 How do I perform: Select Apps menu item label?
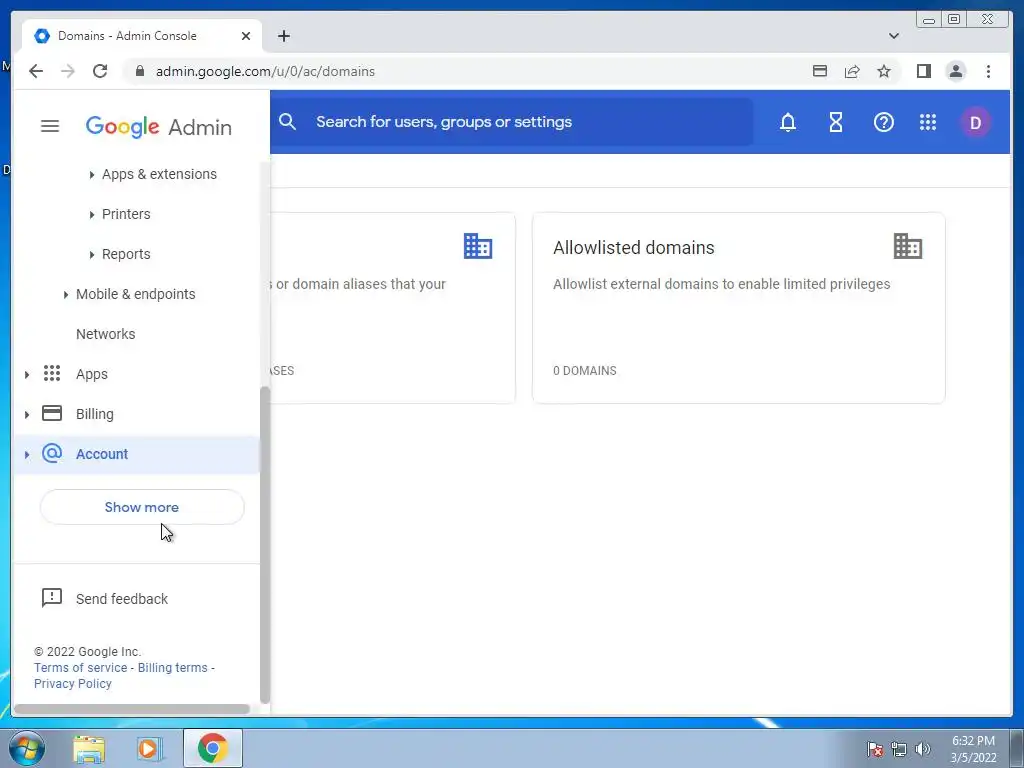pyautogui.click(x=91, y=374)
